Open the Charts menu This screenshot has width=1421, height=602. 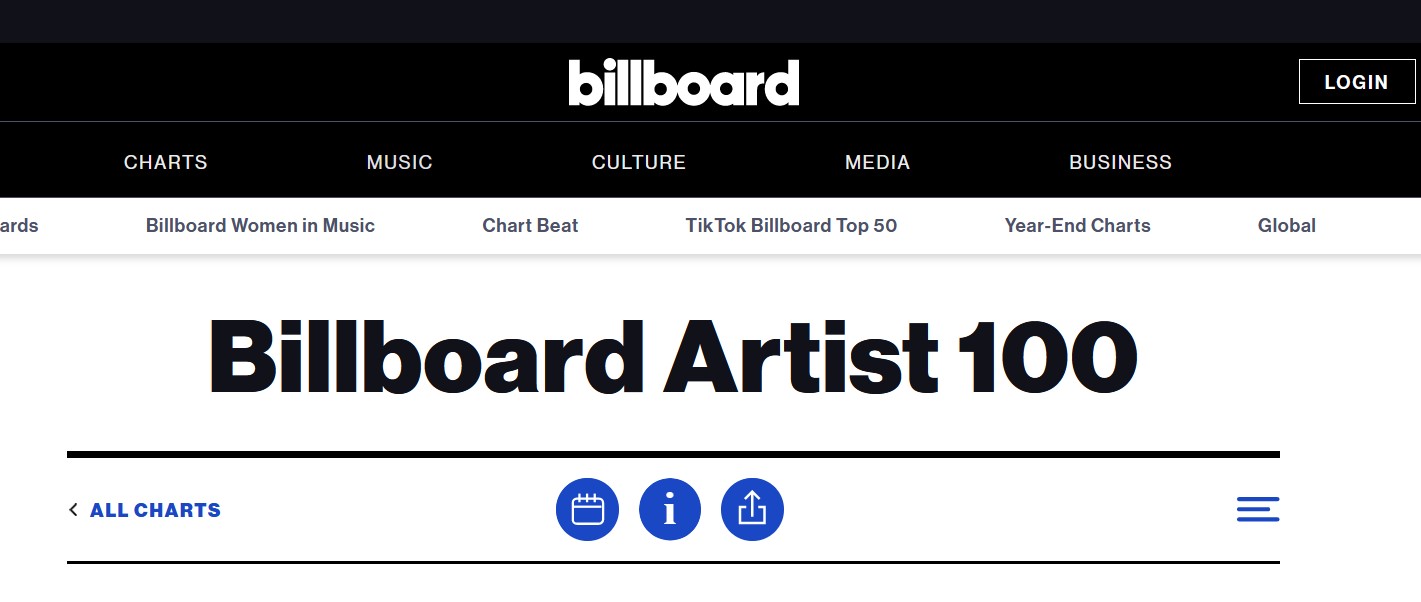click(x=166, y=162)
